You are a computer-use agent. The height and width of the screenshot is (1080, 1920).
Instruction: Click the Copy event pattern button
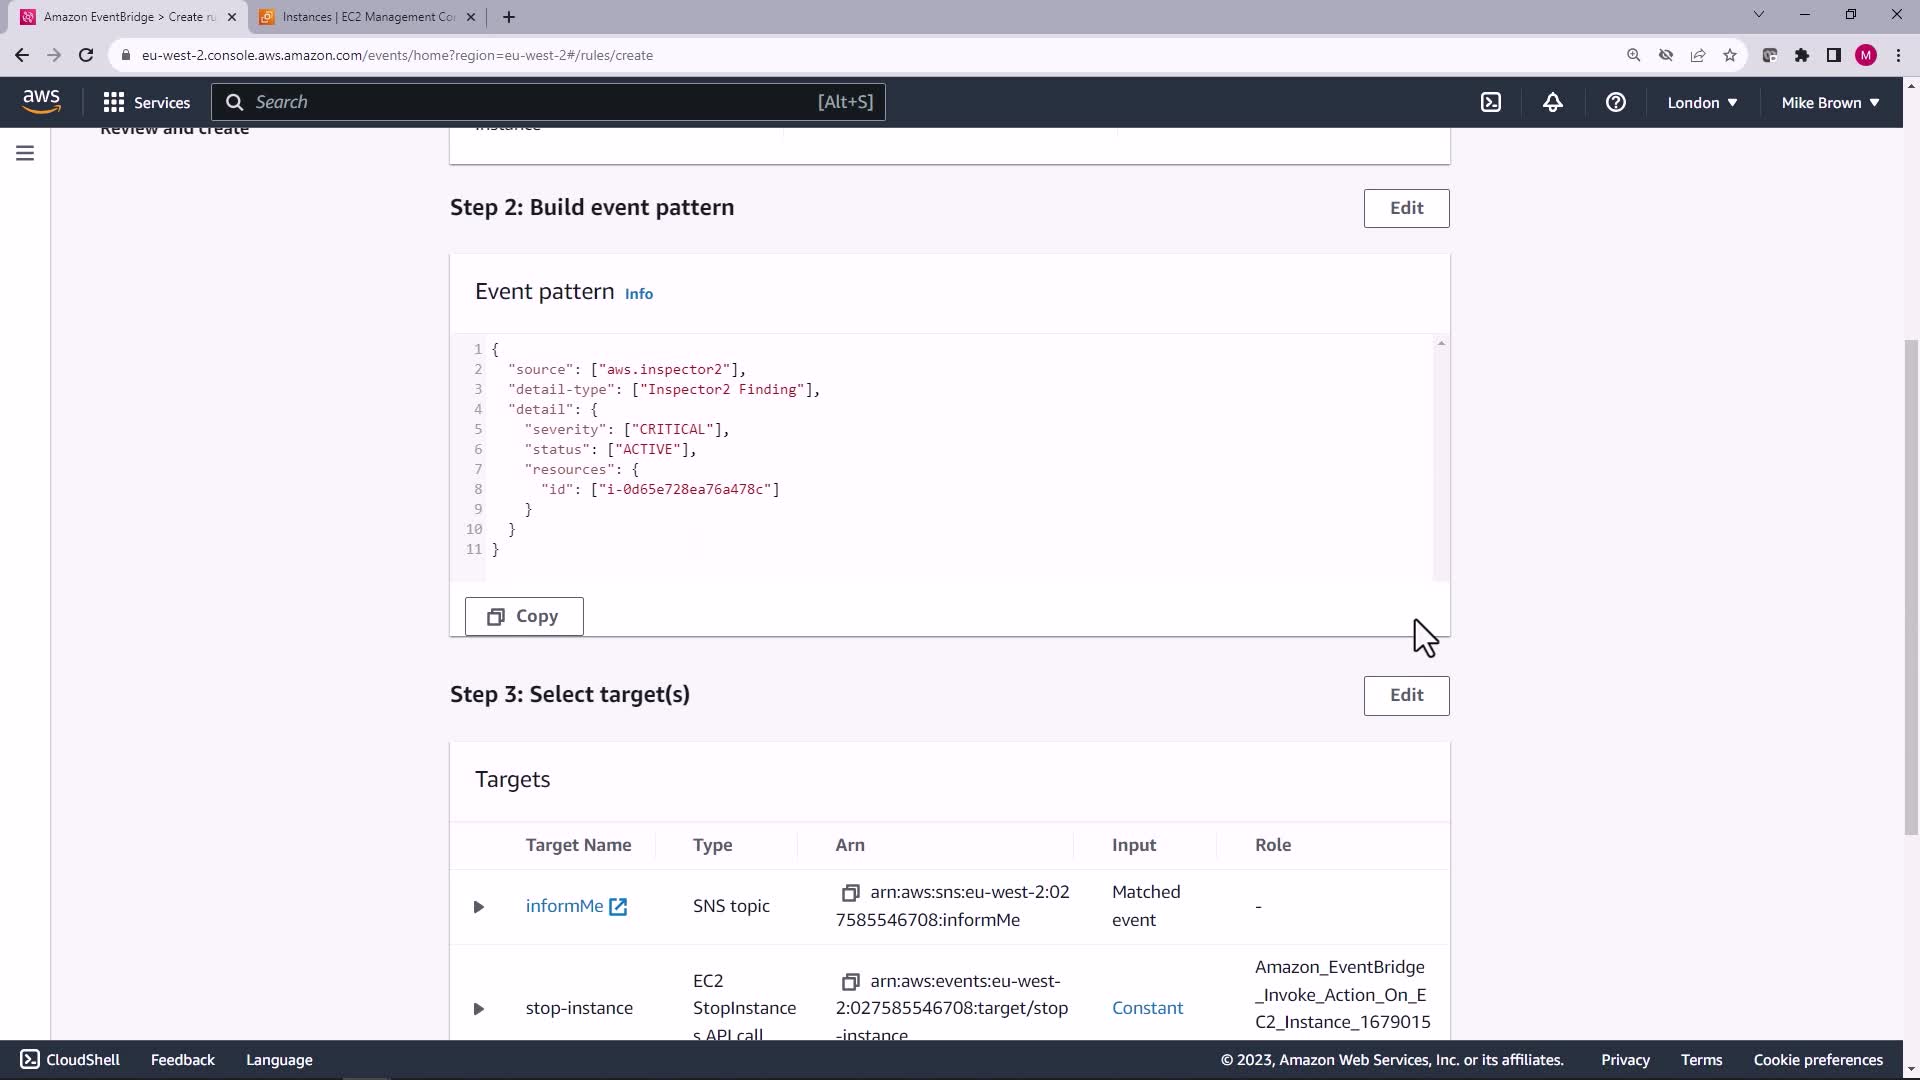[x=524, y=616]
